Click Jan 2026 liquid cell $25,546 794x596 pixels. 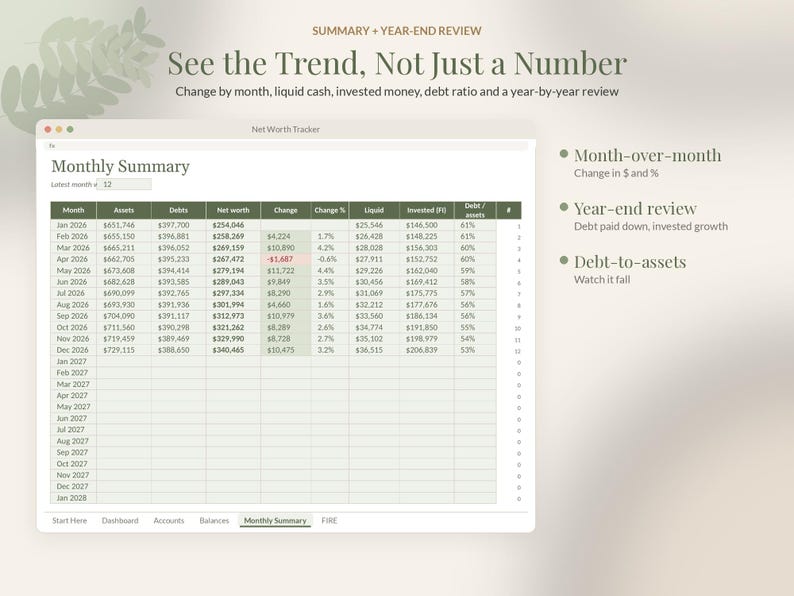click(x=374, y=225)
